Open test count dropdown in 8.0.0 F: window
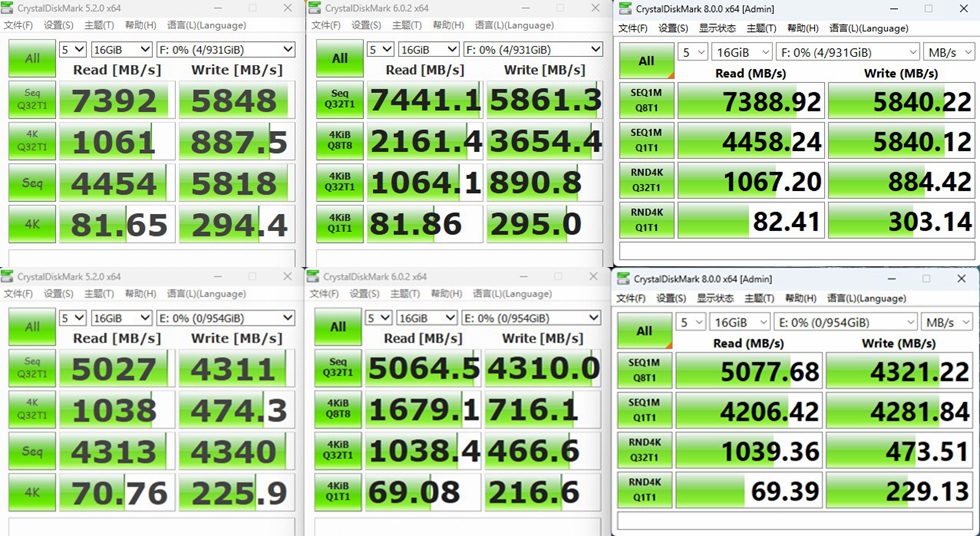Screen dimensions: 980x536 692,52
